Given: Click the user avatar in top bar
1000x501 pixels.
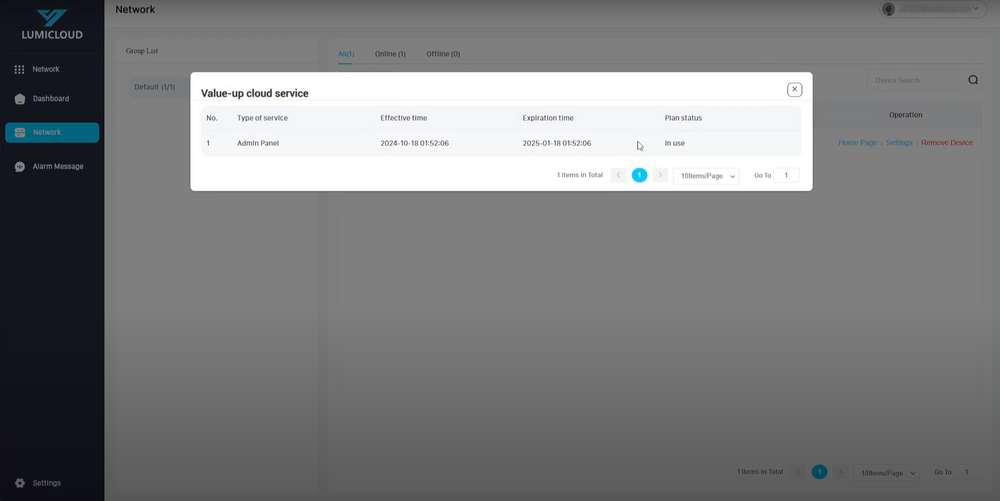Looking at the screenshot, I should (x=888, y=9).
